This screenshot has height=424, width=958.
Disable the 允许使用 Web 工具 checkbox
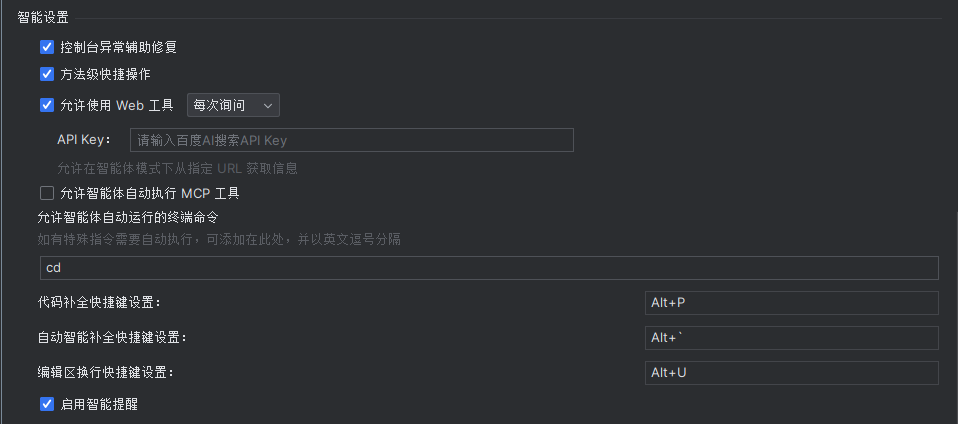(47, 105)
